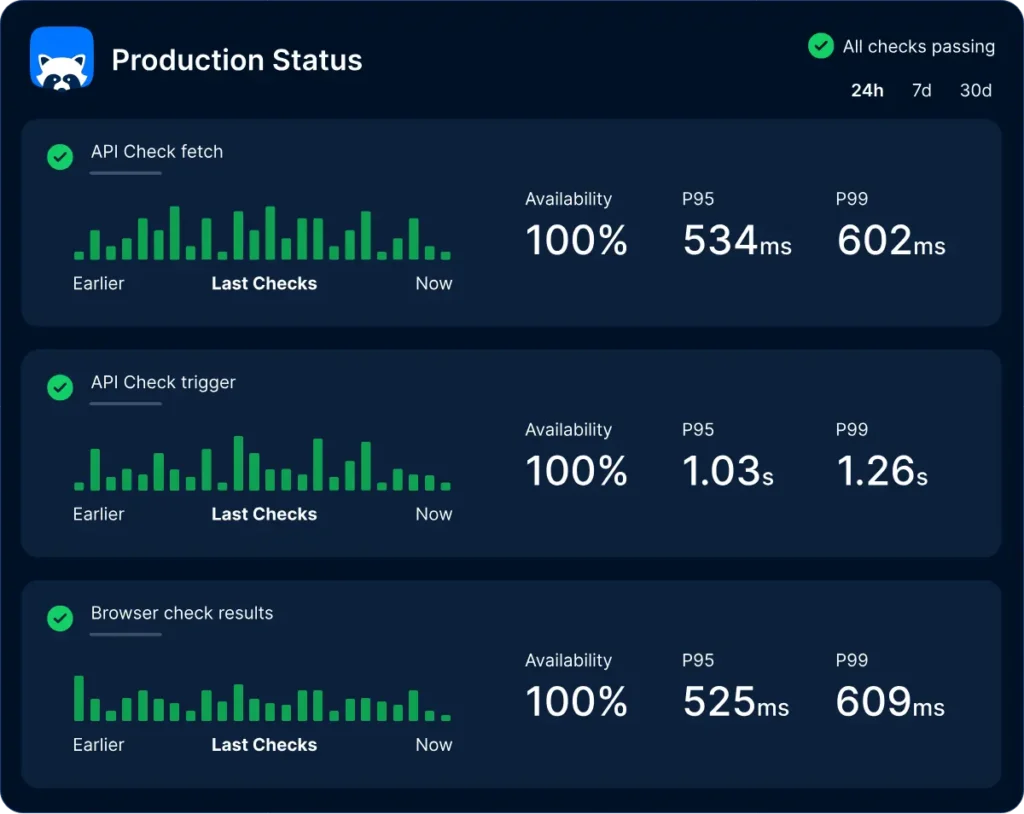
Task: Click the Earlier label in Browser check results chart
Action: [x=99, y=745]
